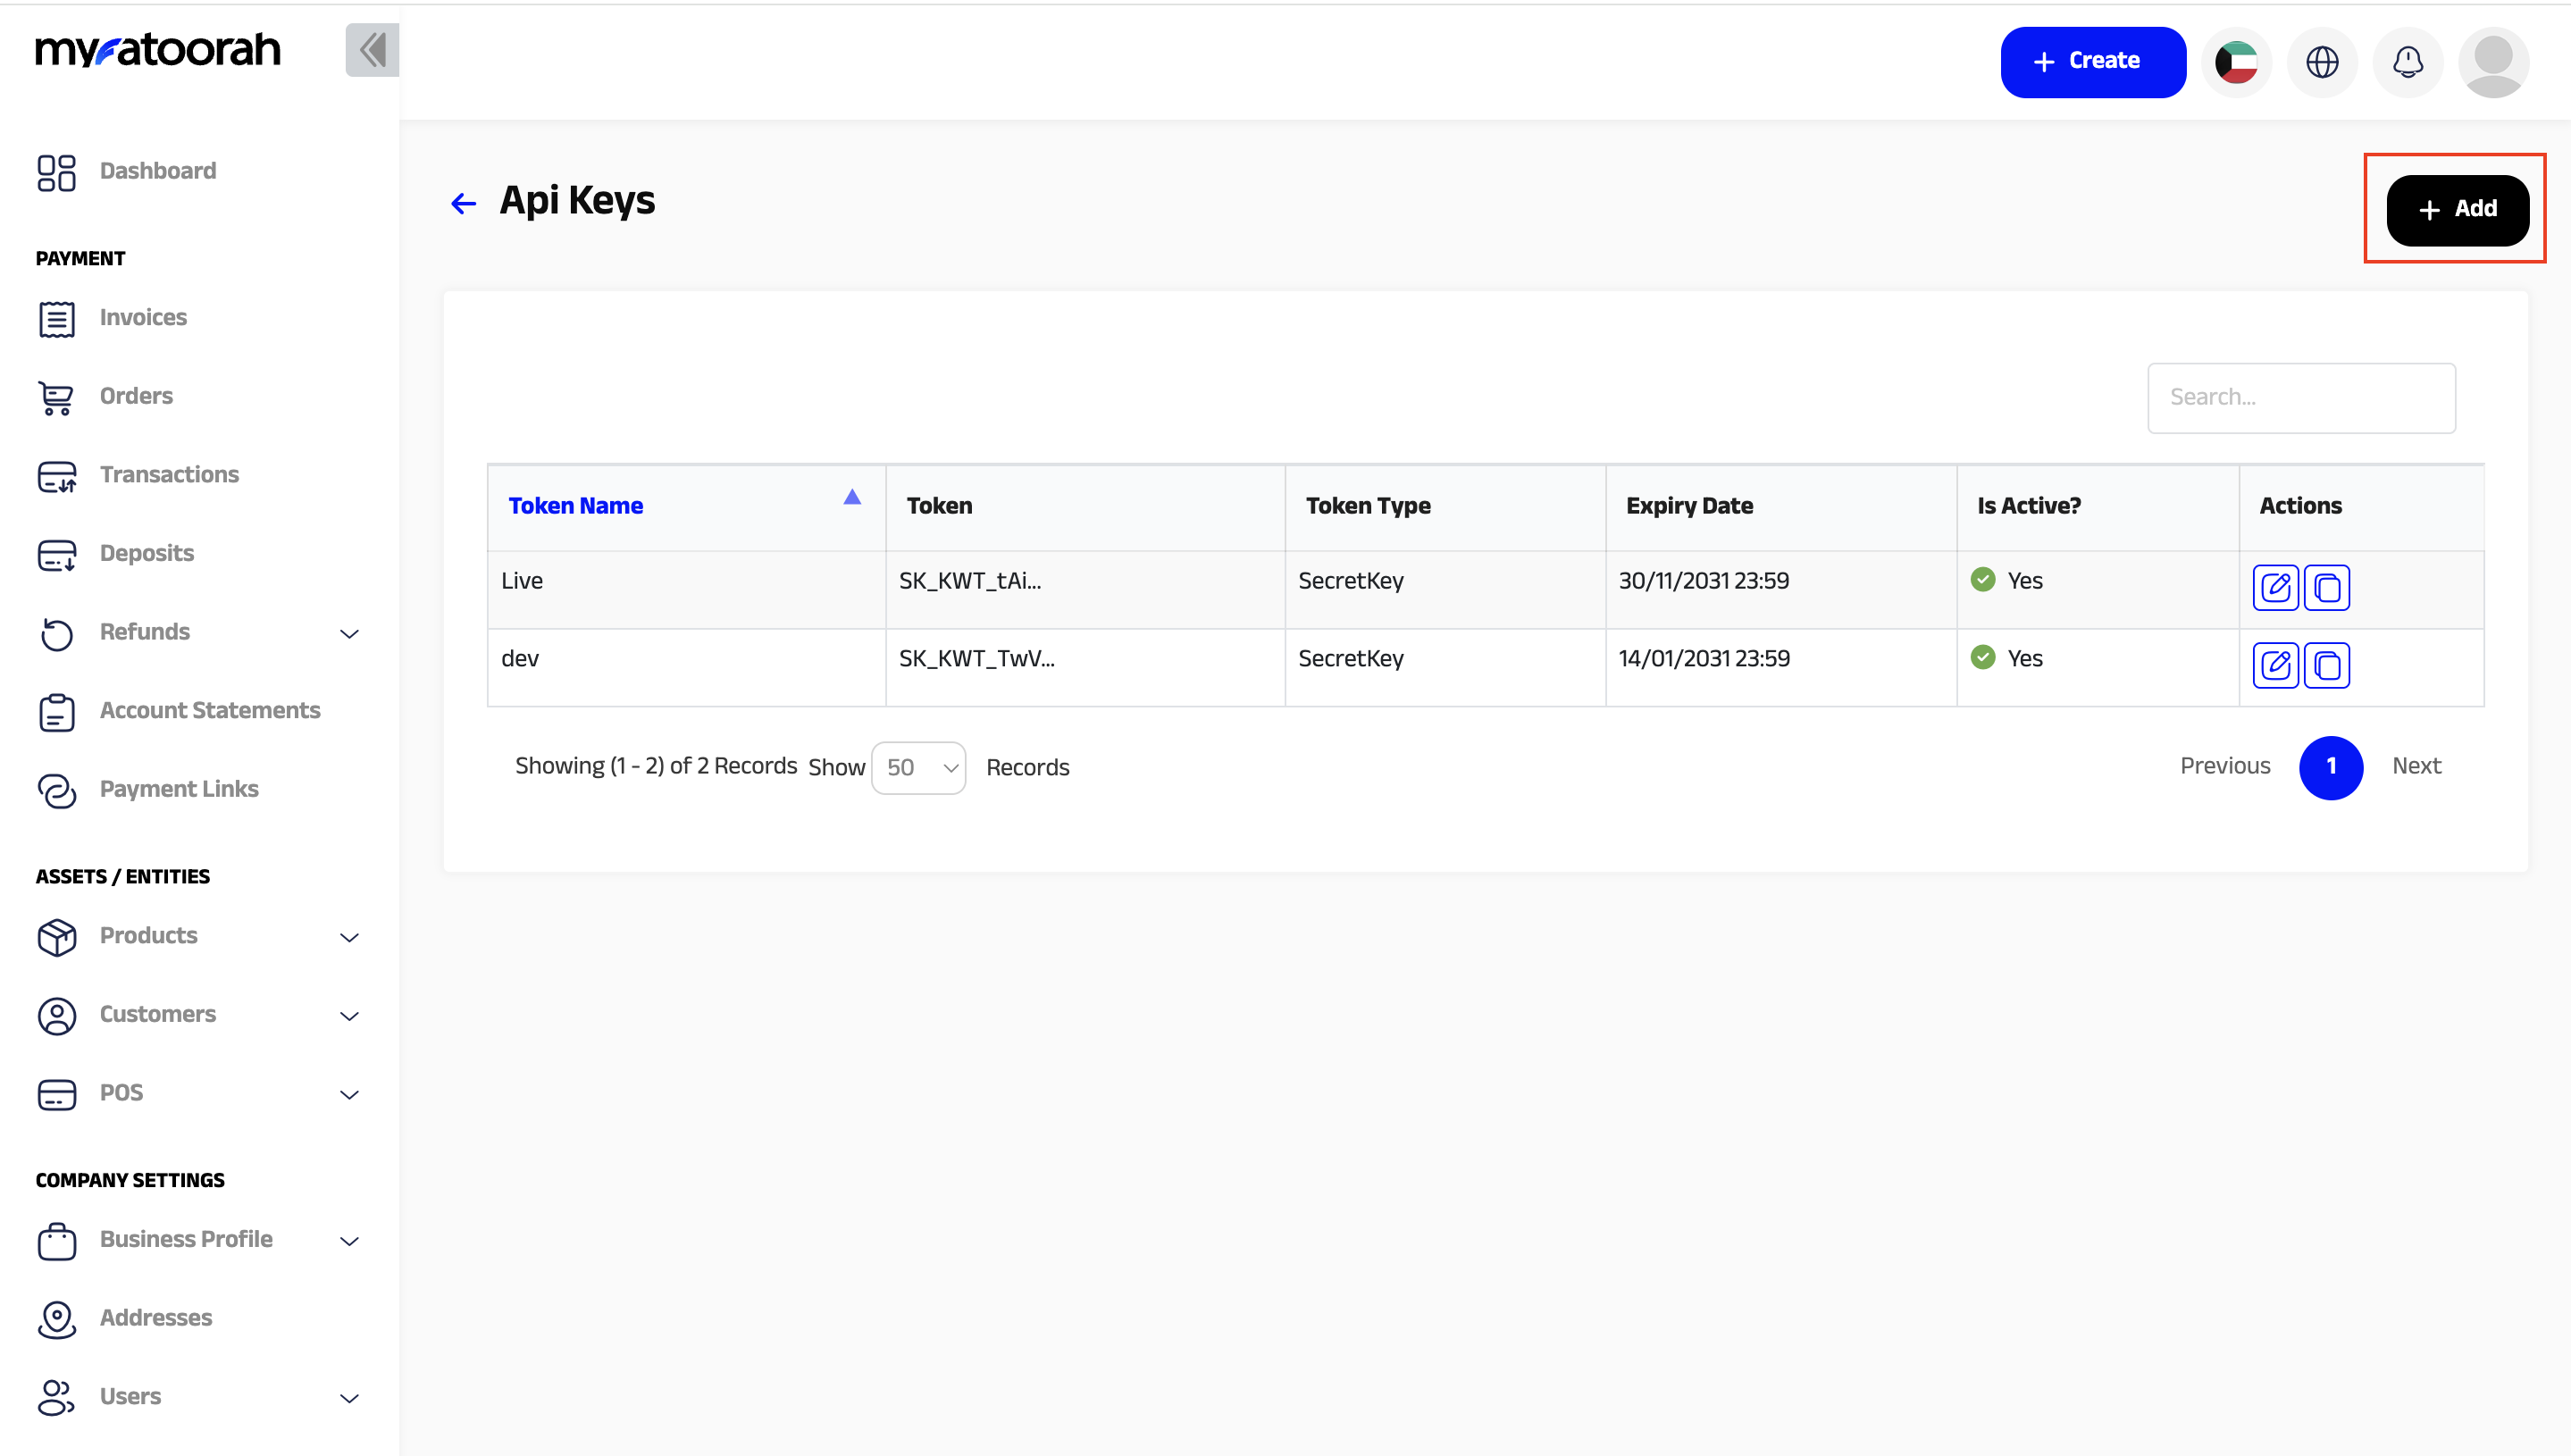Screen dimensions: 2571x1456
Task: Click the blue Create button
Action: (x=2092, y=62)
